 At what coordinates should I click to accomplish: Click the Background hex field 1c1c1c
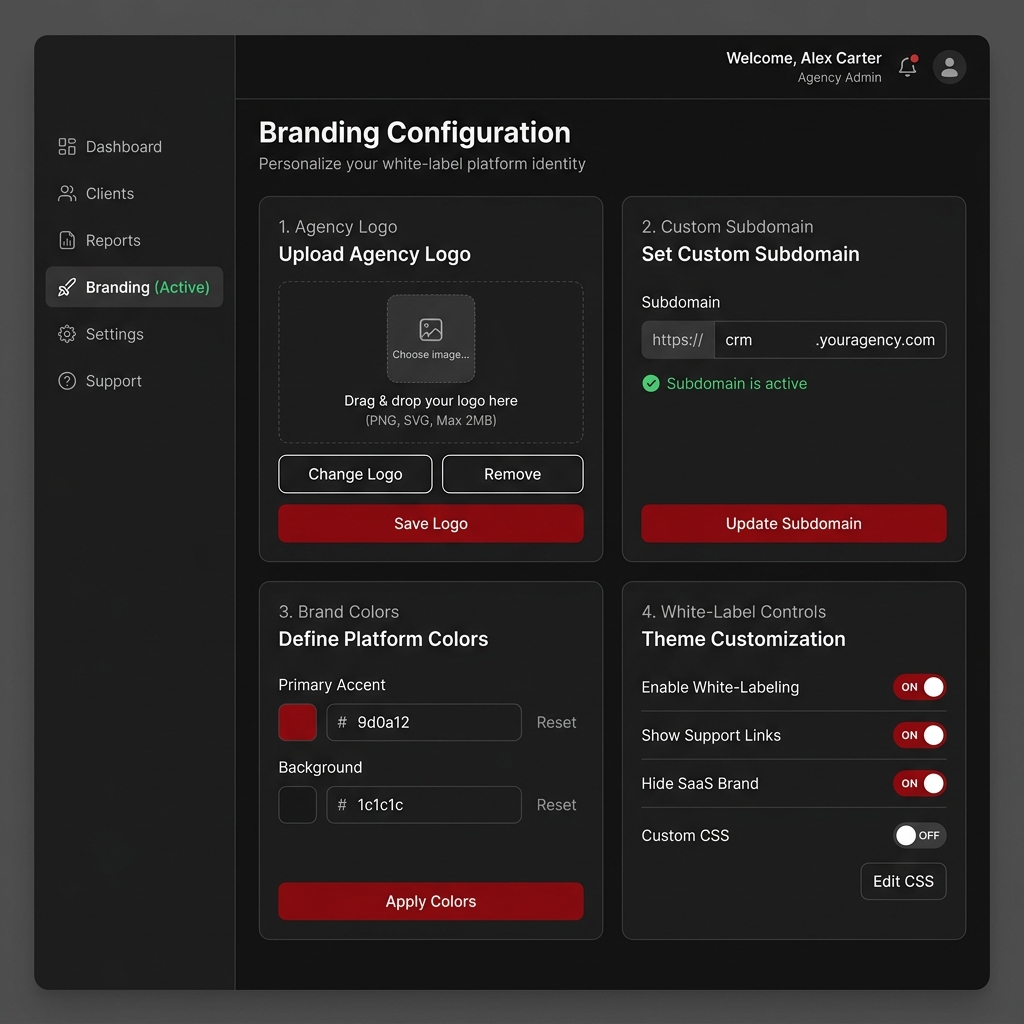[424, 805]
